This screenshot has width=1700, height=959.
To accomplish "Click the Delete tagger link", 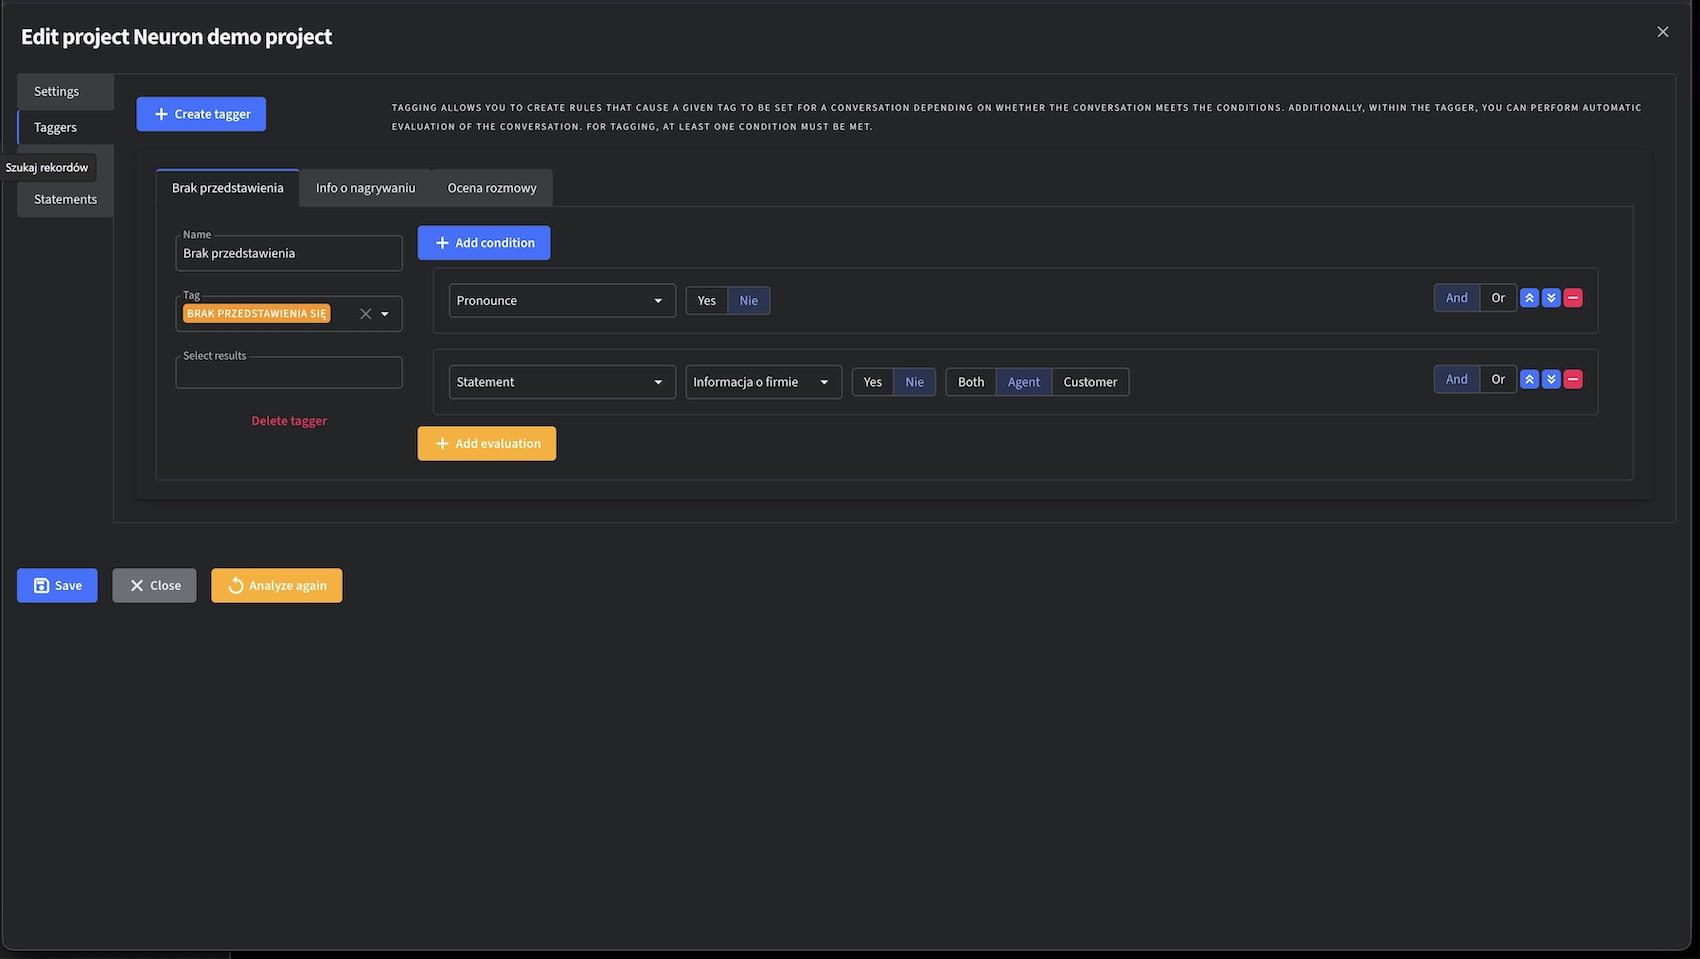I will coord(289,421).
